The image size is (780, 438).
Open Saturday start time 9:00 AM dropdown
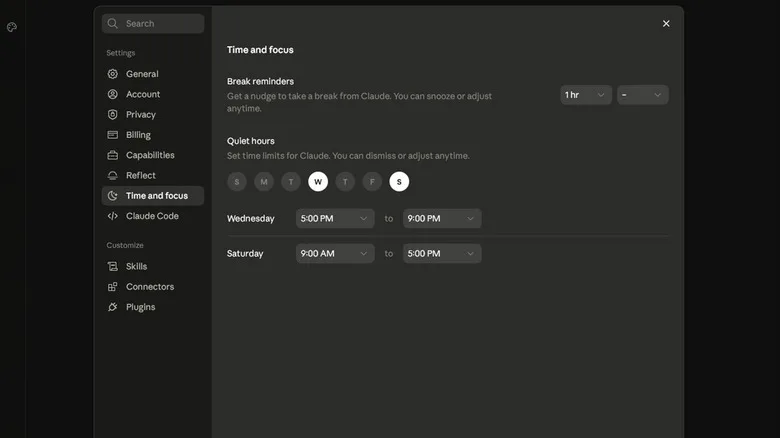[x=335, y=253]
